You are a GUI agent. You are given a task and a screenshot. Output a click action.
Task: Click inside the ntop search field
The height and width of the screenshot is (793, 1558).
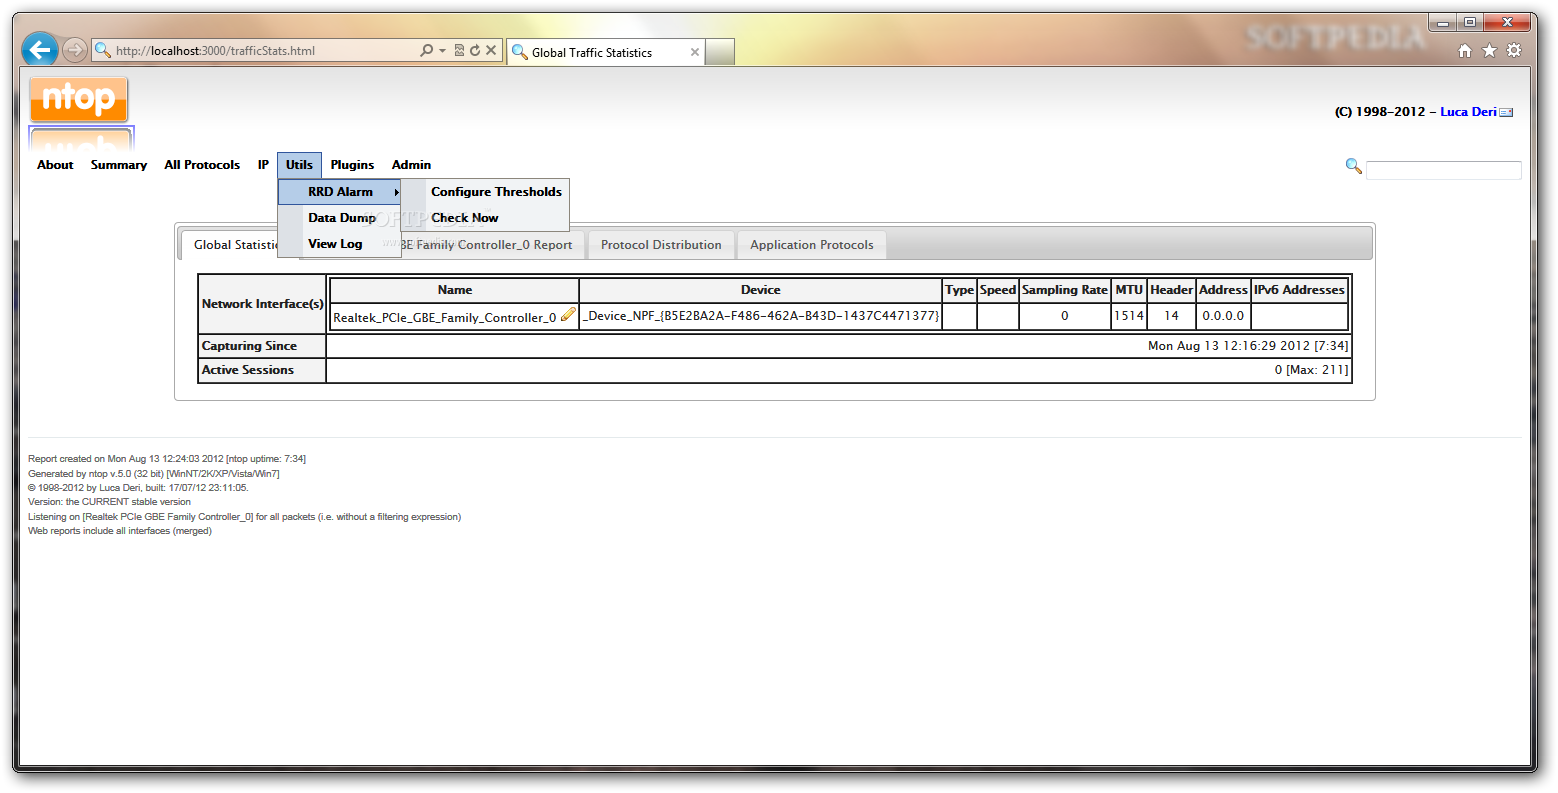[1443, 170]
